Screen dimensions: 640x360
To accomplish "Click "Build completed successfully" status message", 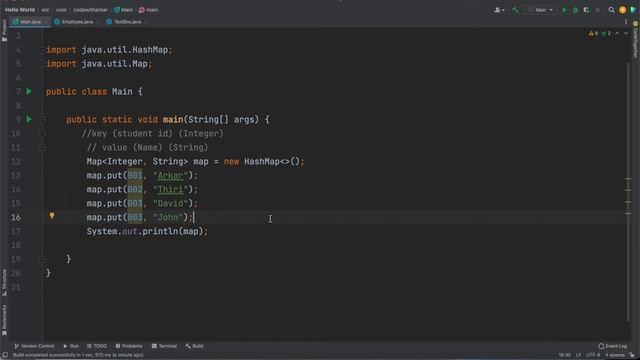I will (x=78, y=355).
